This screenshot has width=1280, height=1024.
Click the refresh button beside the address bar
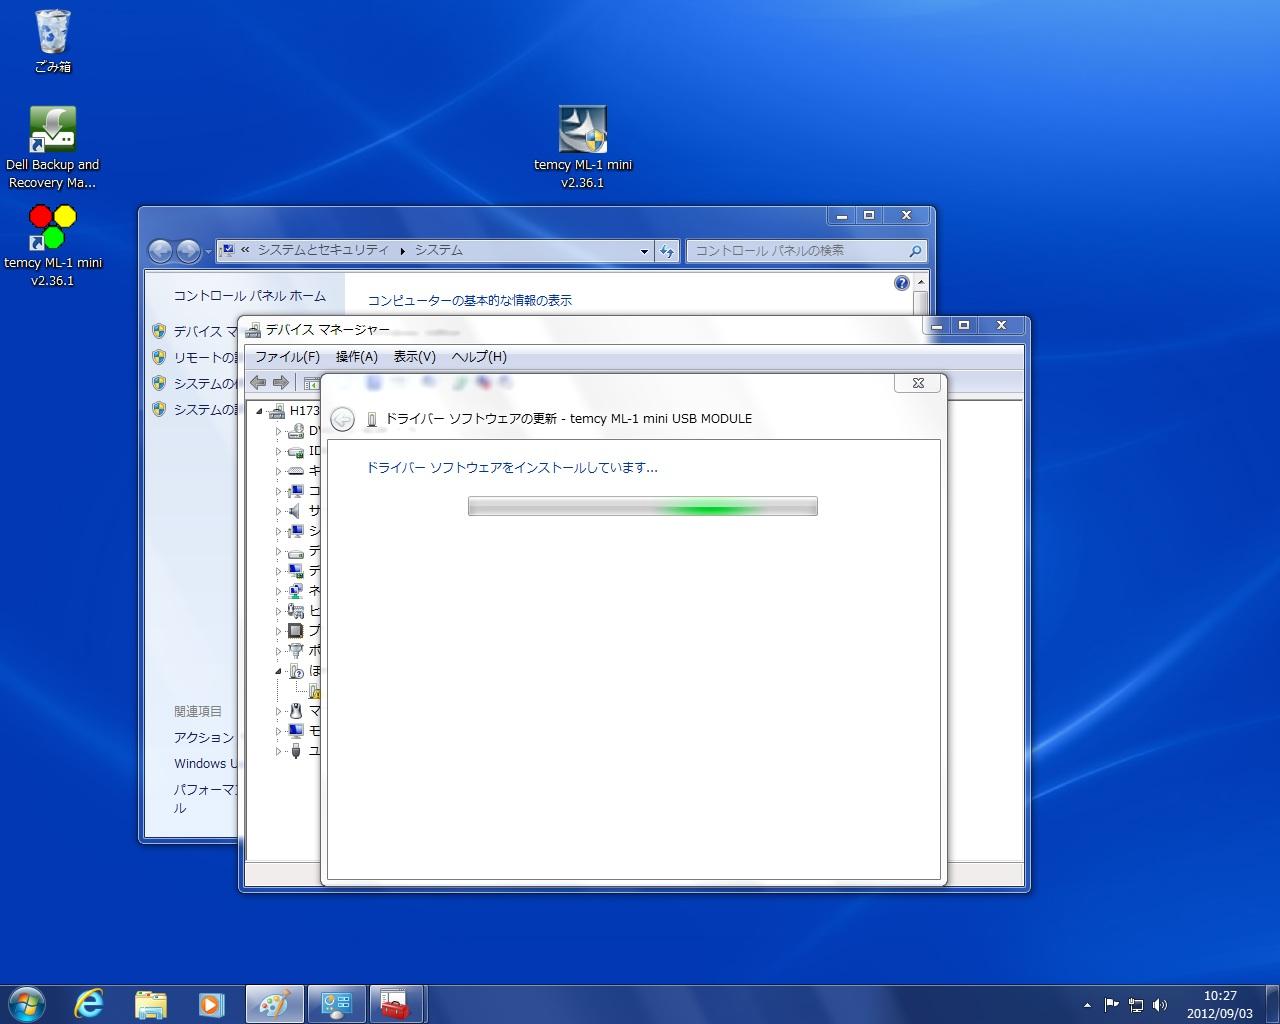[667, 251]
